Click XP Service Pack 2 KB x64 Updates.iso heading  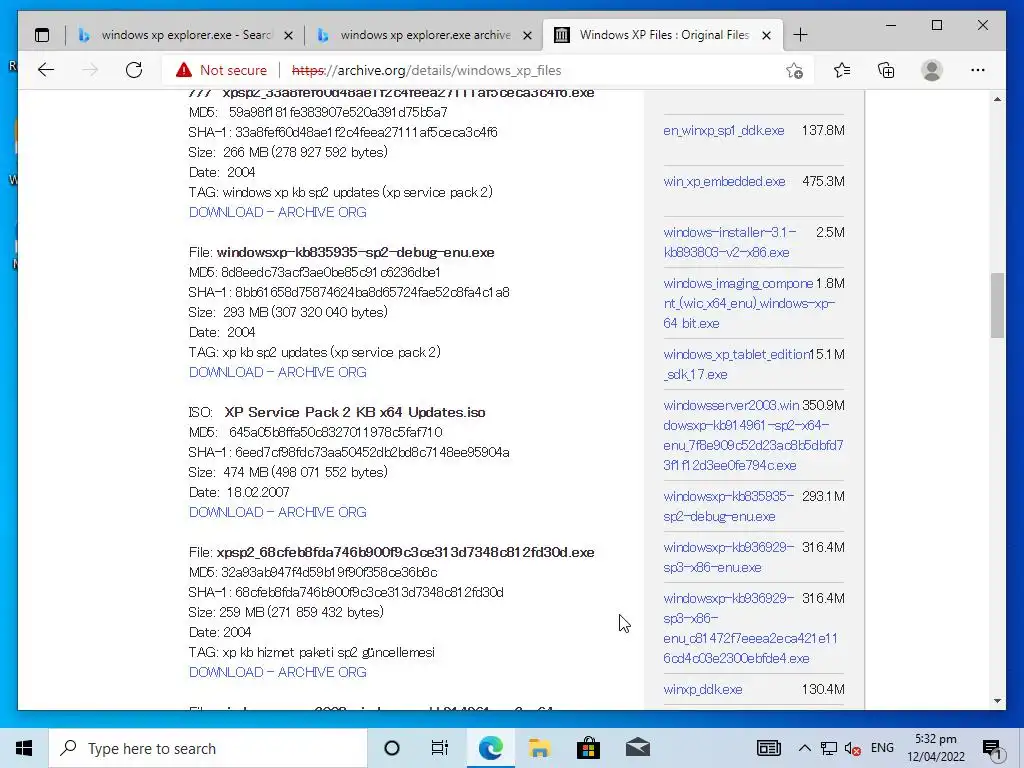[355, 412]
